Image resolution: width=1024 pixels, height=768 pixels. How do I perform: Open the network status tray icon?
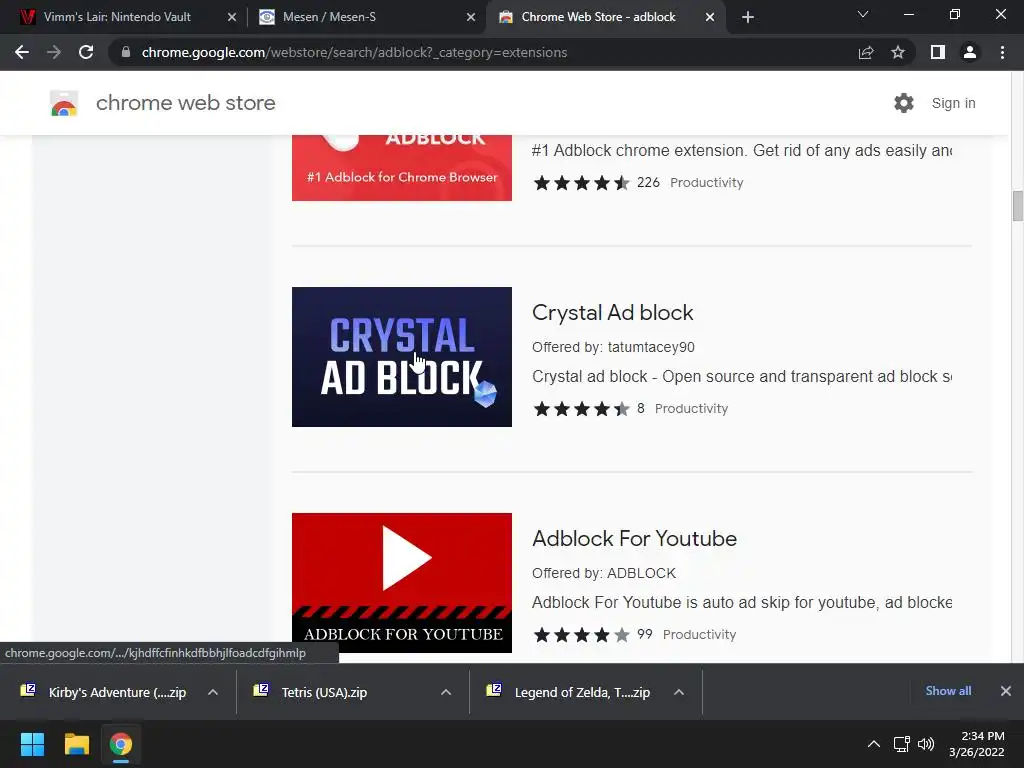pos(902,744)
